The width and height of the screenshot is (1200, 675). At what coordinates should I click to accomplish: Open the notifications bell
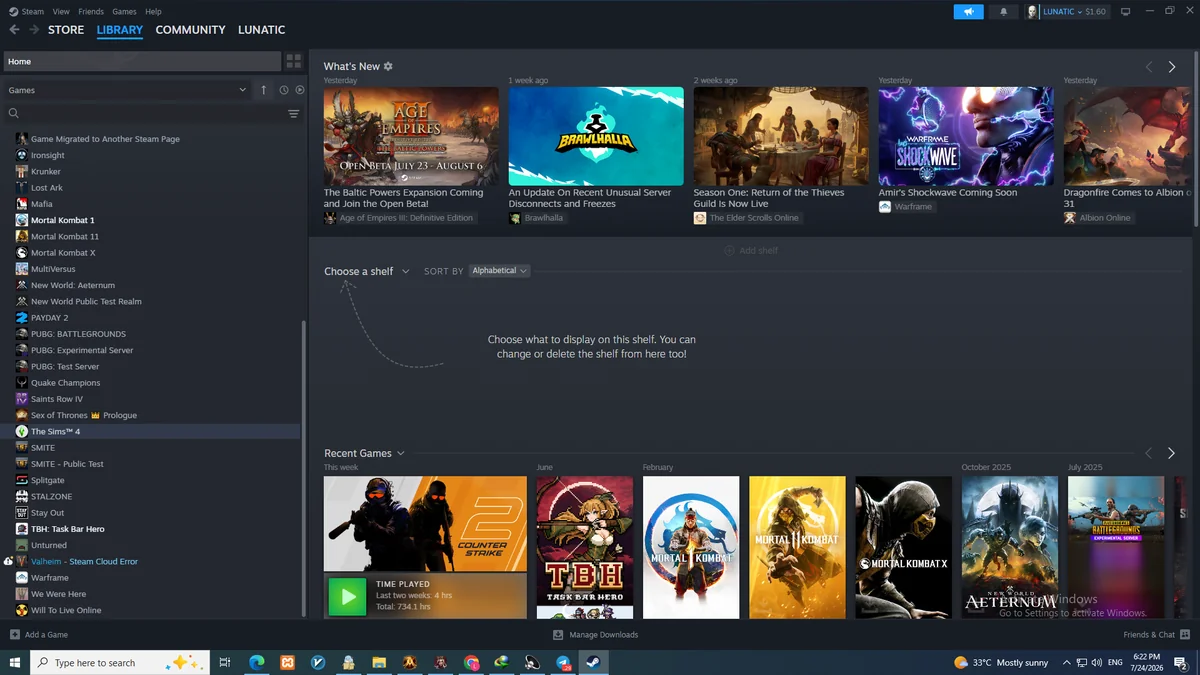1003,12
